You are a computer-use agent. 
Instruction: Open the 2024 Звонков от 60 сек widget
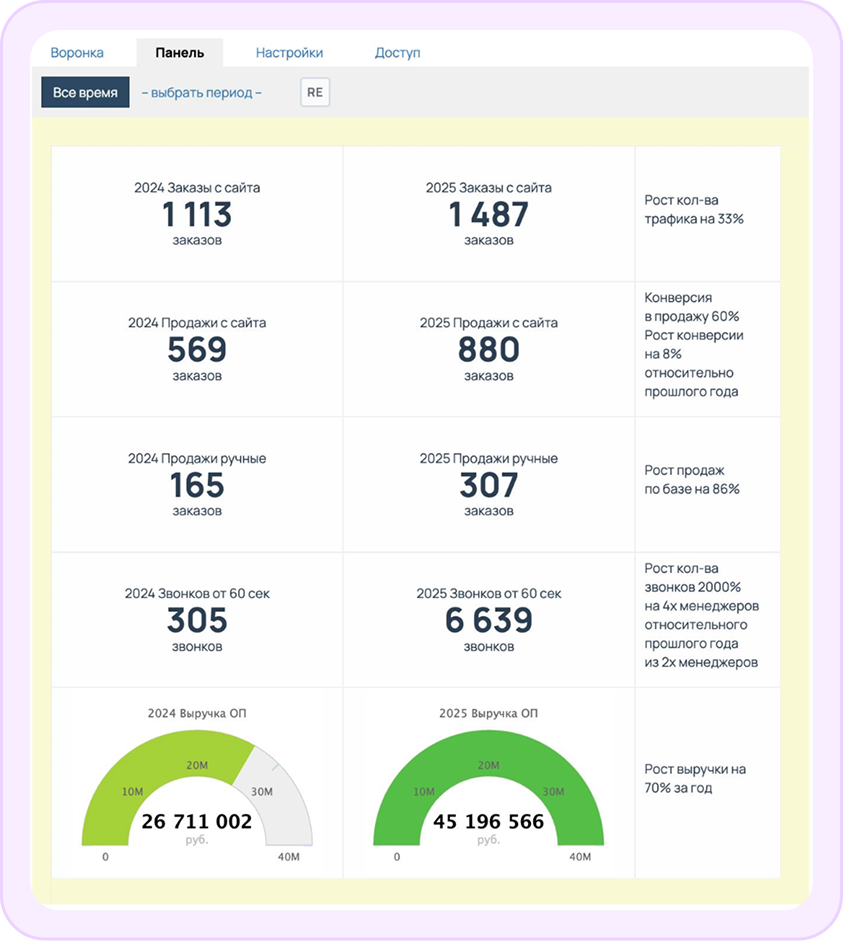[x=197, y=620]
